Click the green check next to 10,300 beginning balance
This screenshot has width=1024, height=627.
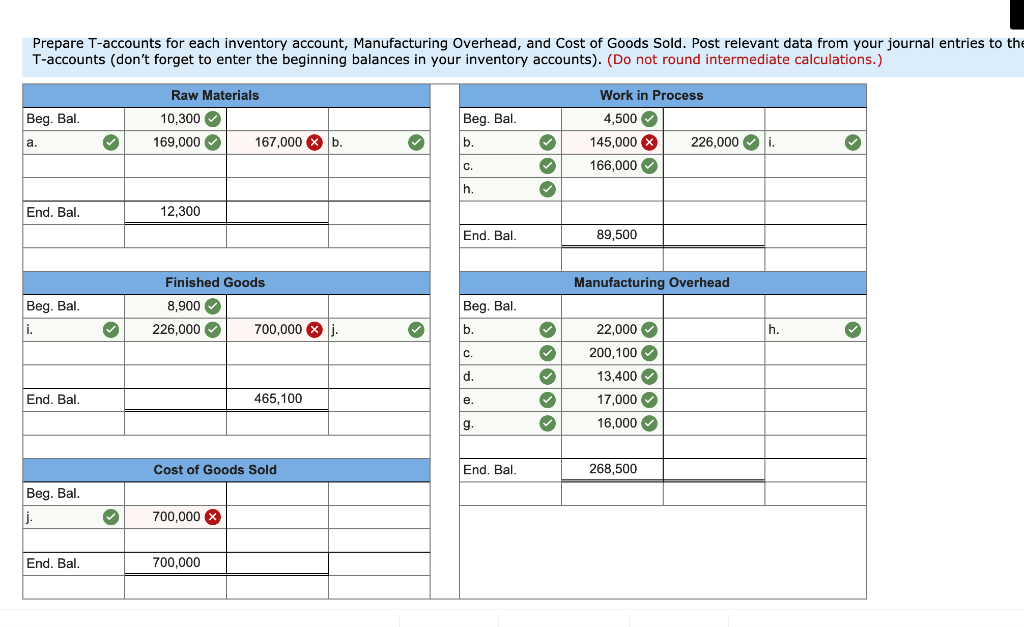pos(213,119)
